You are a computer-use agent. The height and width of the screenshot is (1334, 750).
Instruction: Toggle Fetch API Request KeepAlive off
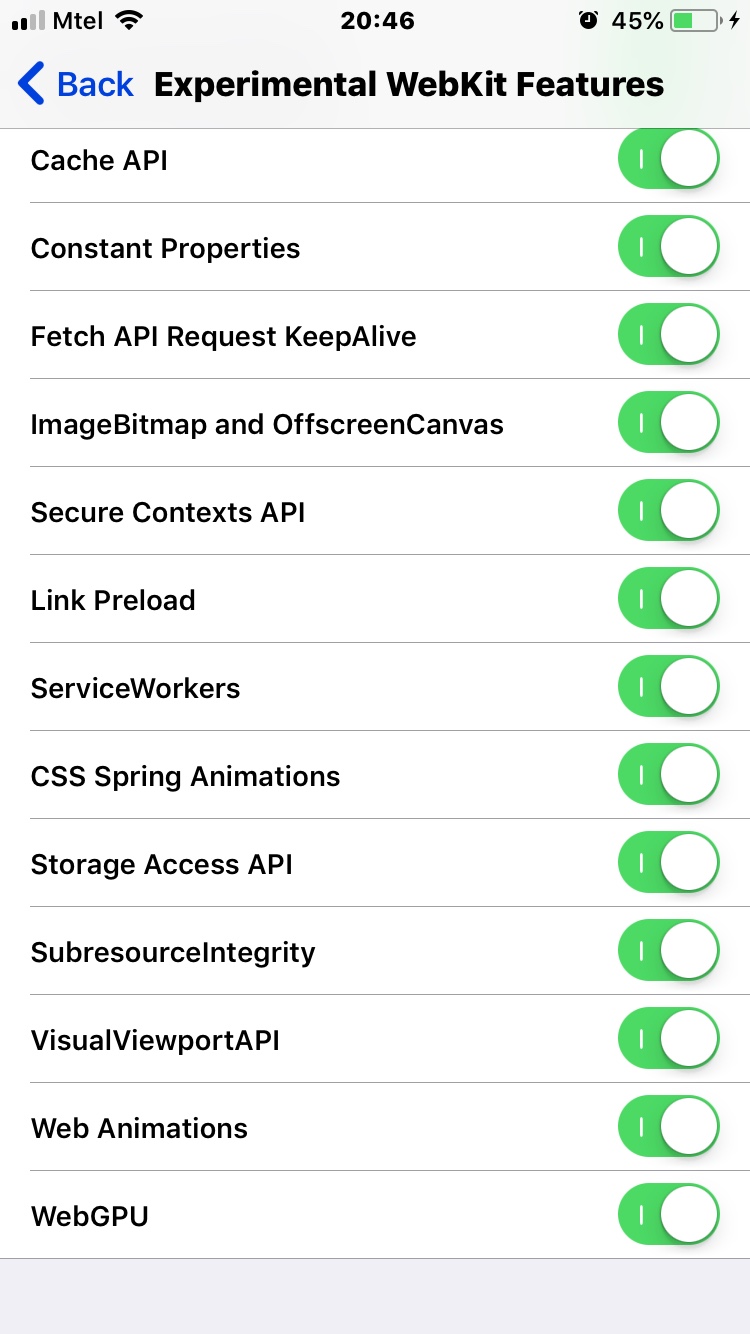(669, 336)
